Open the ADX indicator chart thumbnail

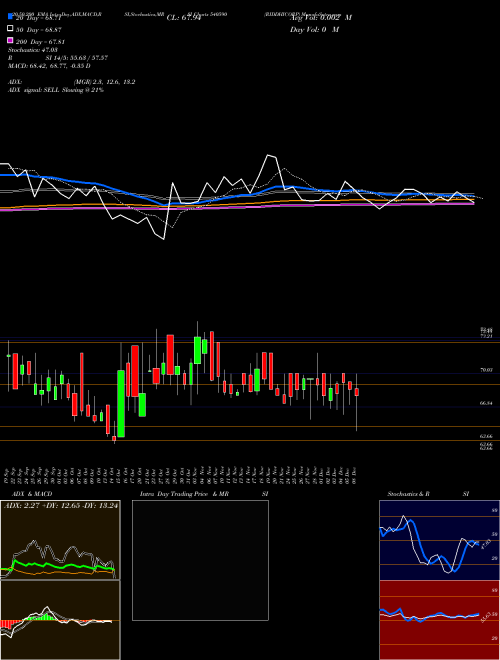click(x=60, y=540)
